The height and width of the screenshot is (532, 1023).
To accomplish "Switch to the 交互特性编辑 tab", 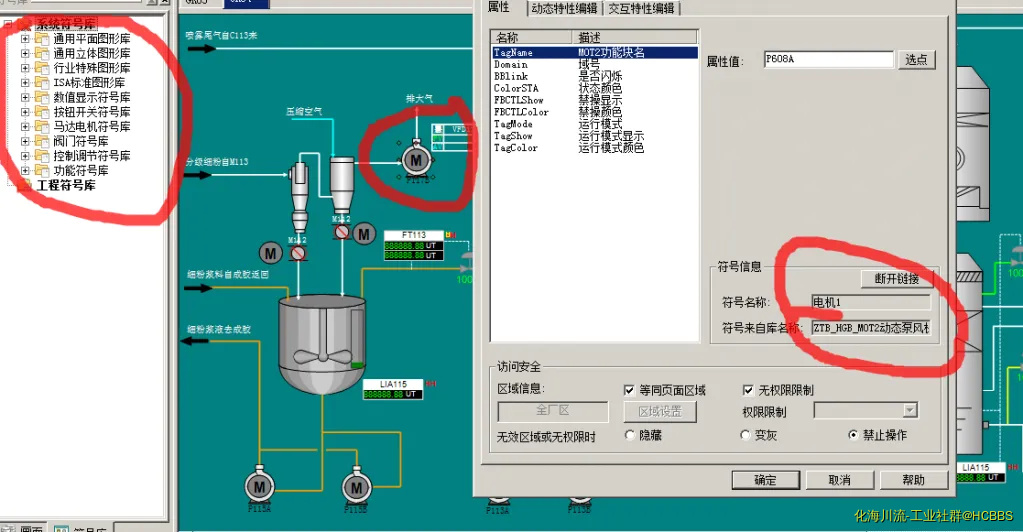I will pos(642,8).
